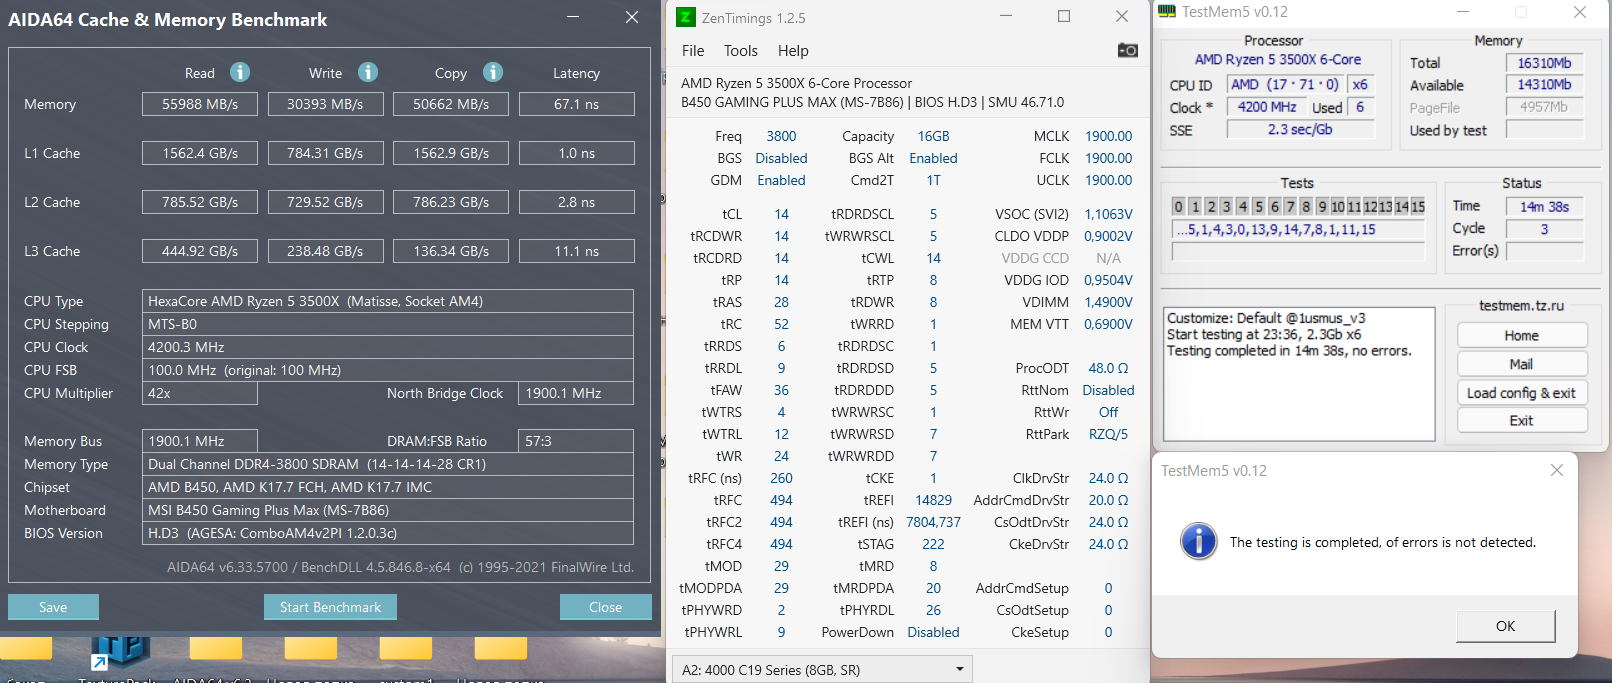Click the DRAM:FSB Ratio 57:3 field
The image size is (1612, 683).
(576, 441)
